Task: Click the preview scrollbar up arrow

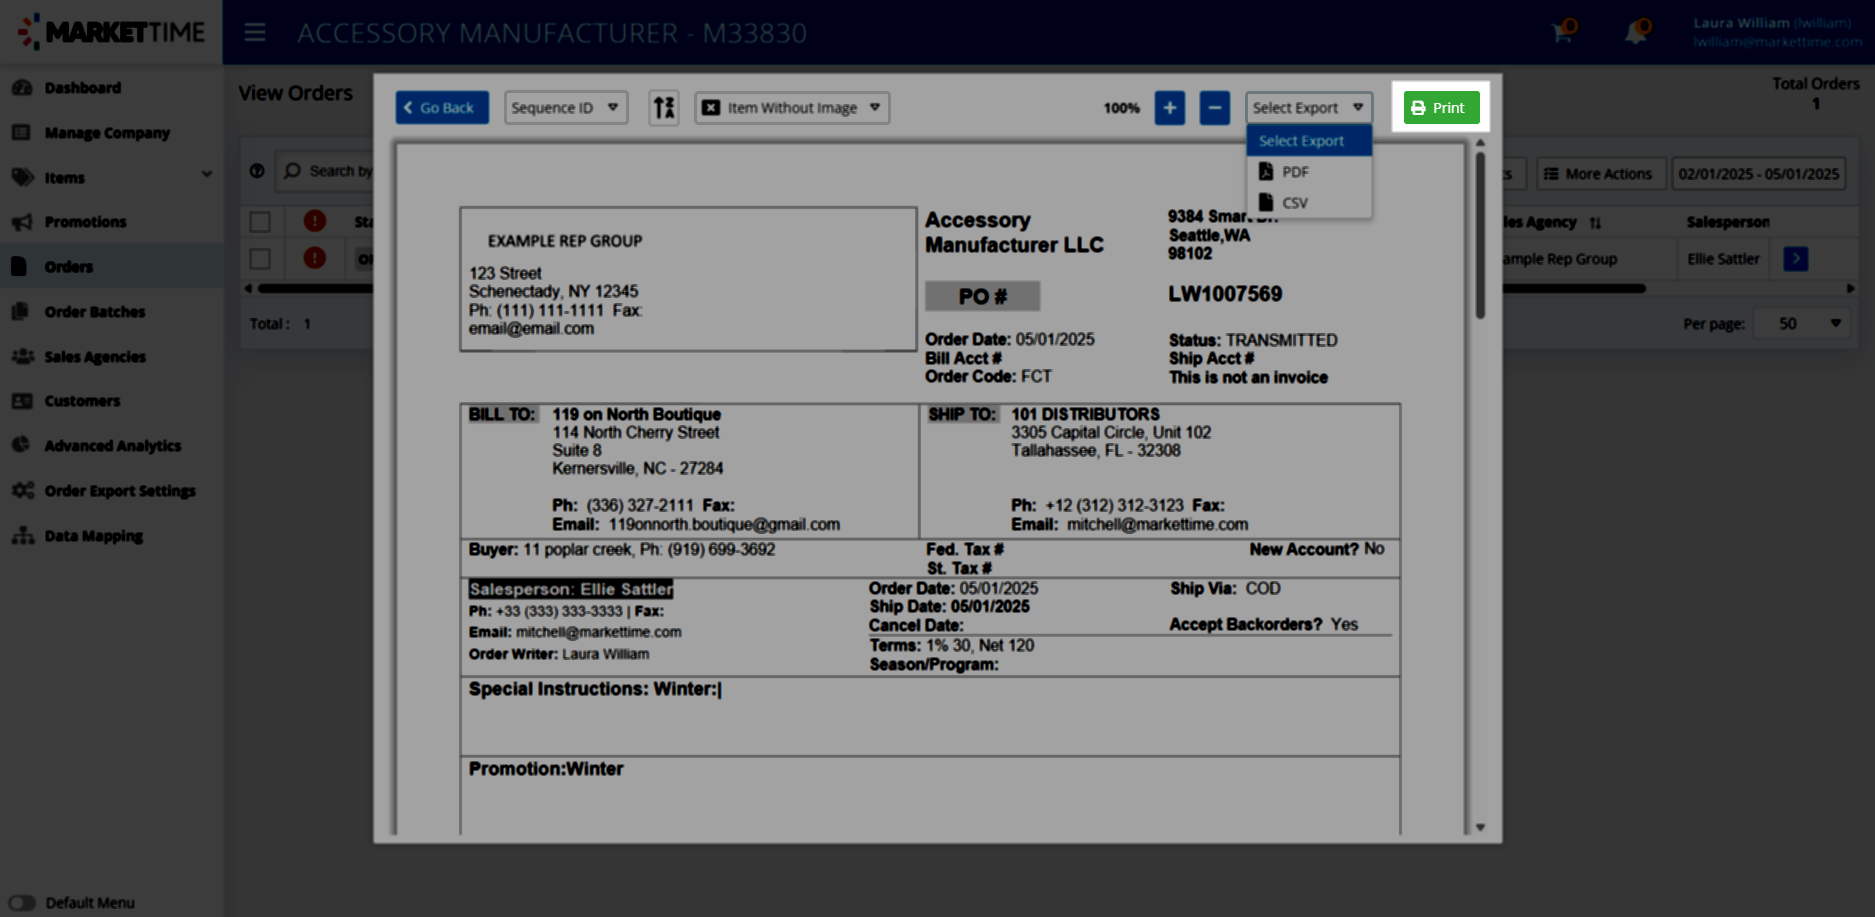Action: (x=1480, y=143)
